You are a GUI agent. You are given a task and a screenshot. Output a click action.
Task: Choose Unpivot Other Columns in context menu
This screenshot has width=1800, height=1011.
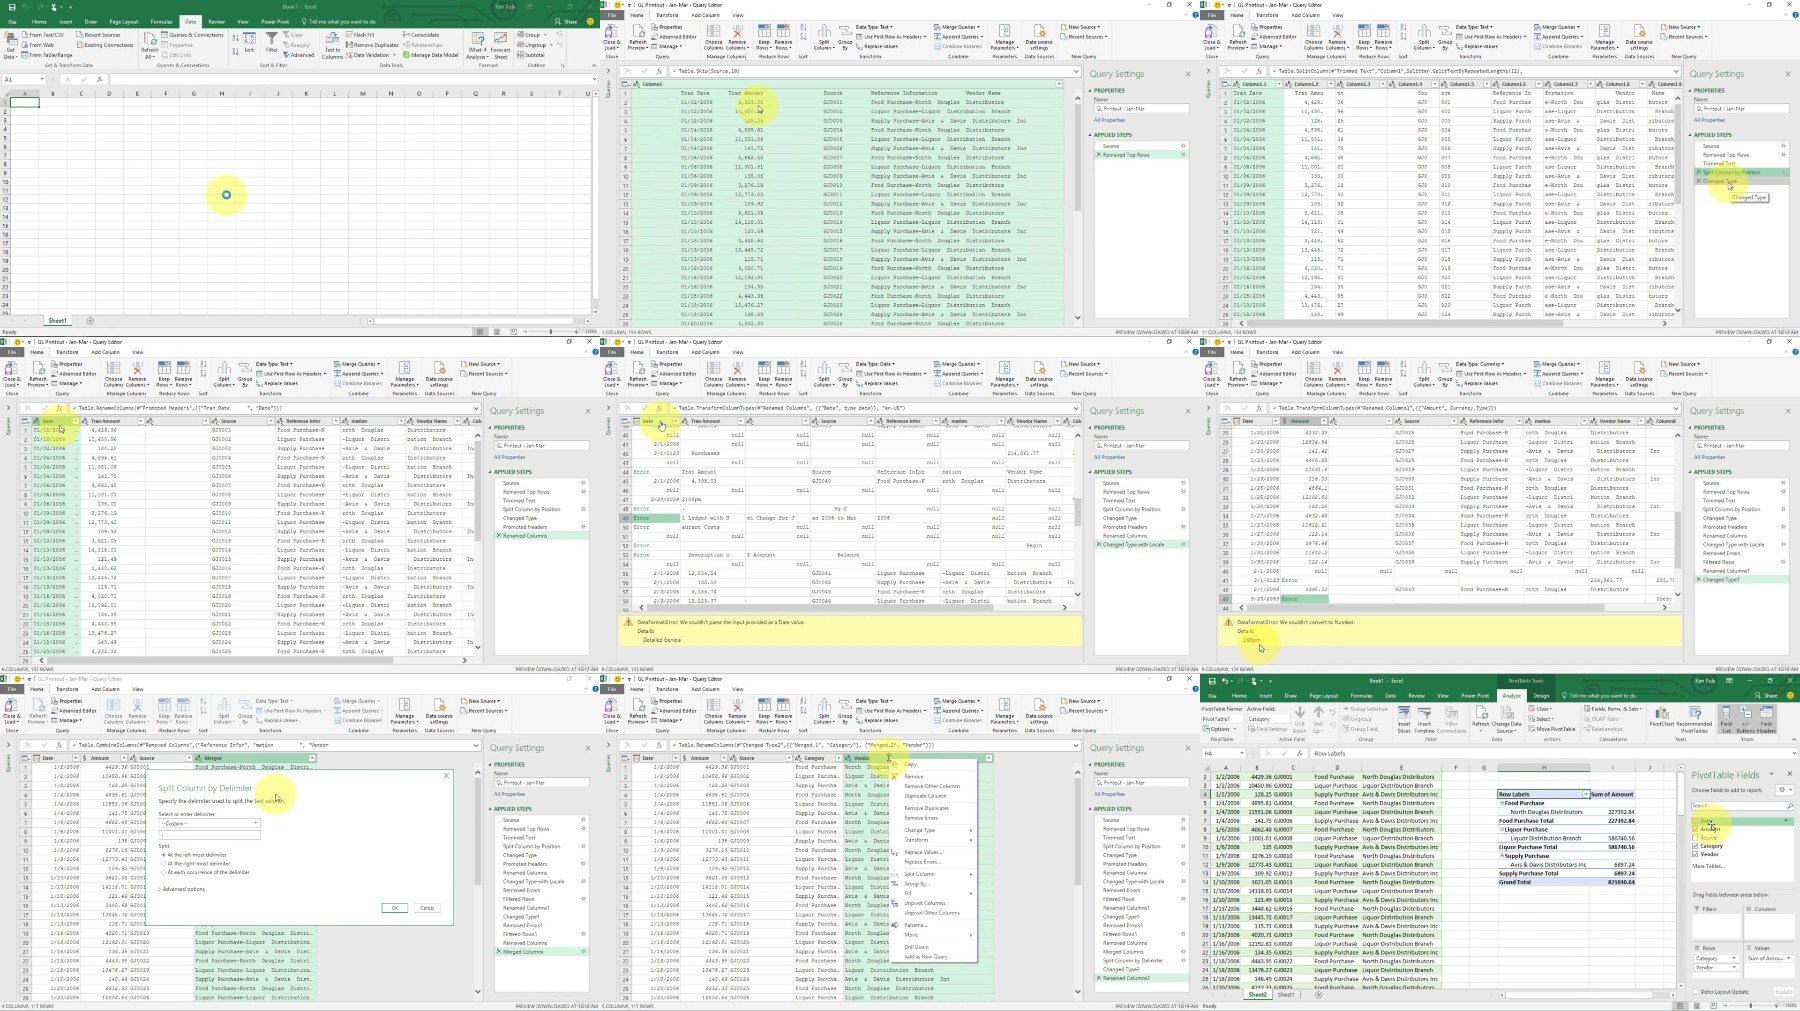pos(932,913)
